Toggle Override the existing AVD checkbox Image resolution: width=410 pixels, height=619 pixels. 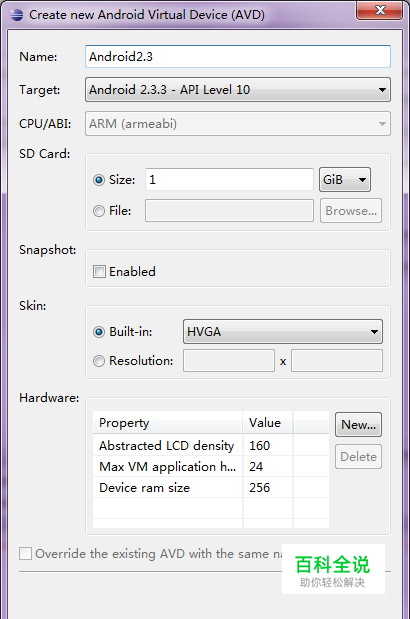(26, 553)
